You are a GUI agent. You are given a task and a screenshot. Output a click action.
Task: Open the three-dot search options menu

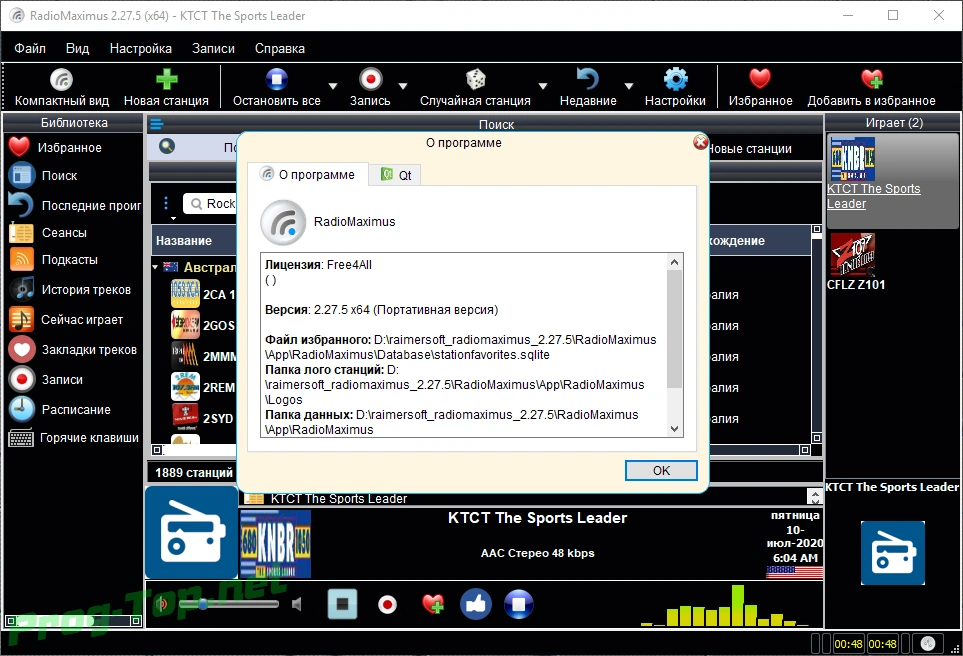(166, 203)
